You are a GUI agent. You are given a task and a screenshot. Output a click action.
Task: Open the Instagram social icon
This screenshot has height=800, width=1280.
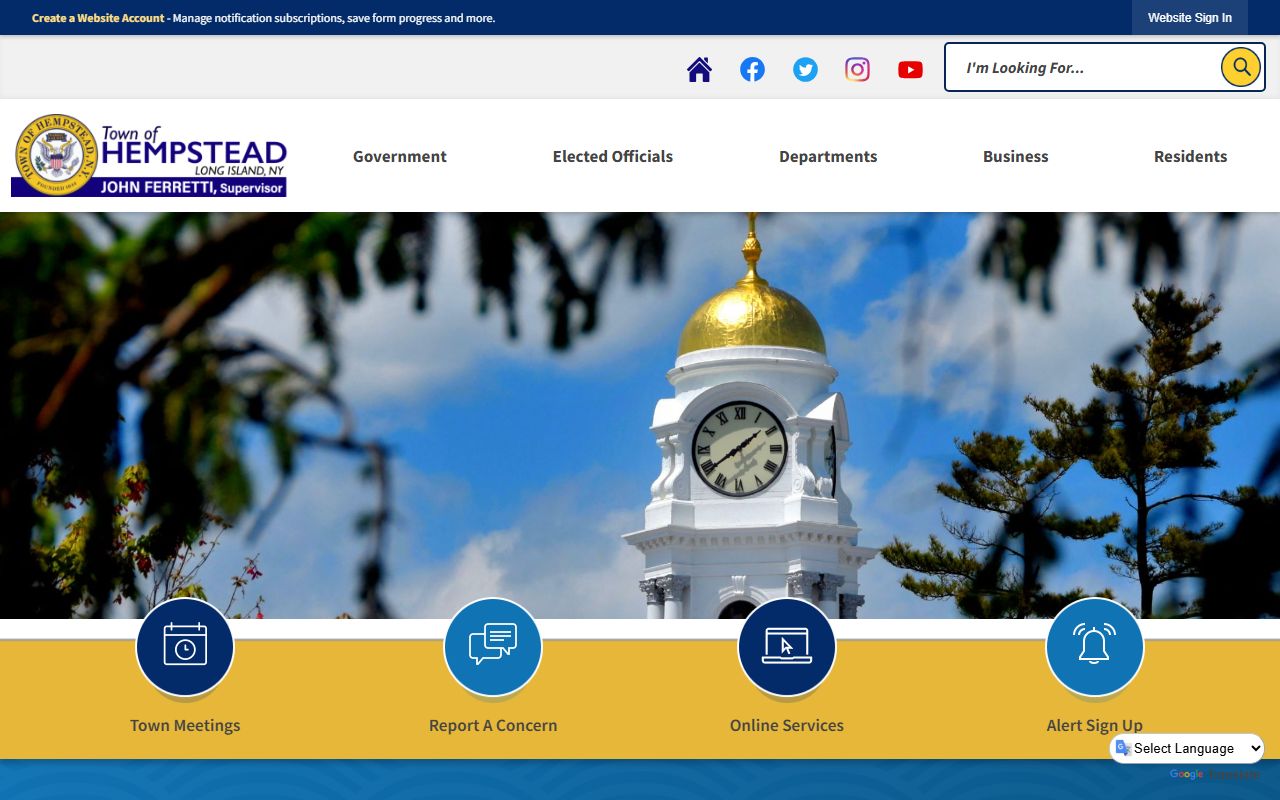click(x=857, y=69)
